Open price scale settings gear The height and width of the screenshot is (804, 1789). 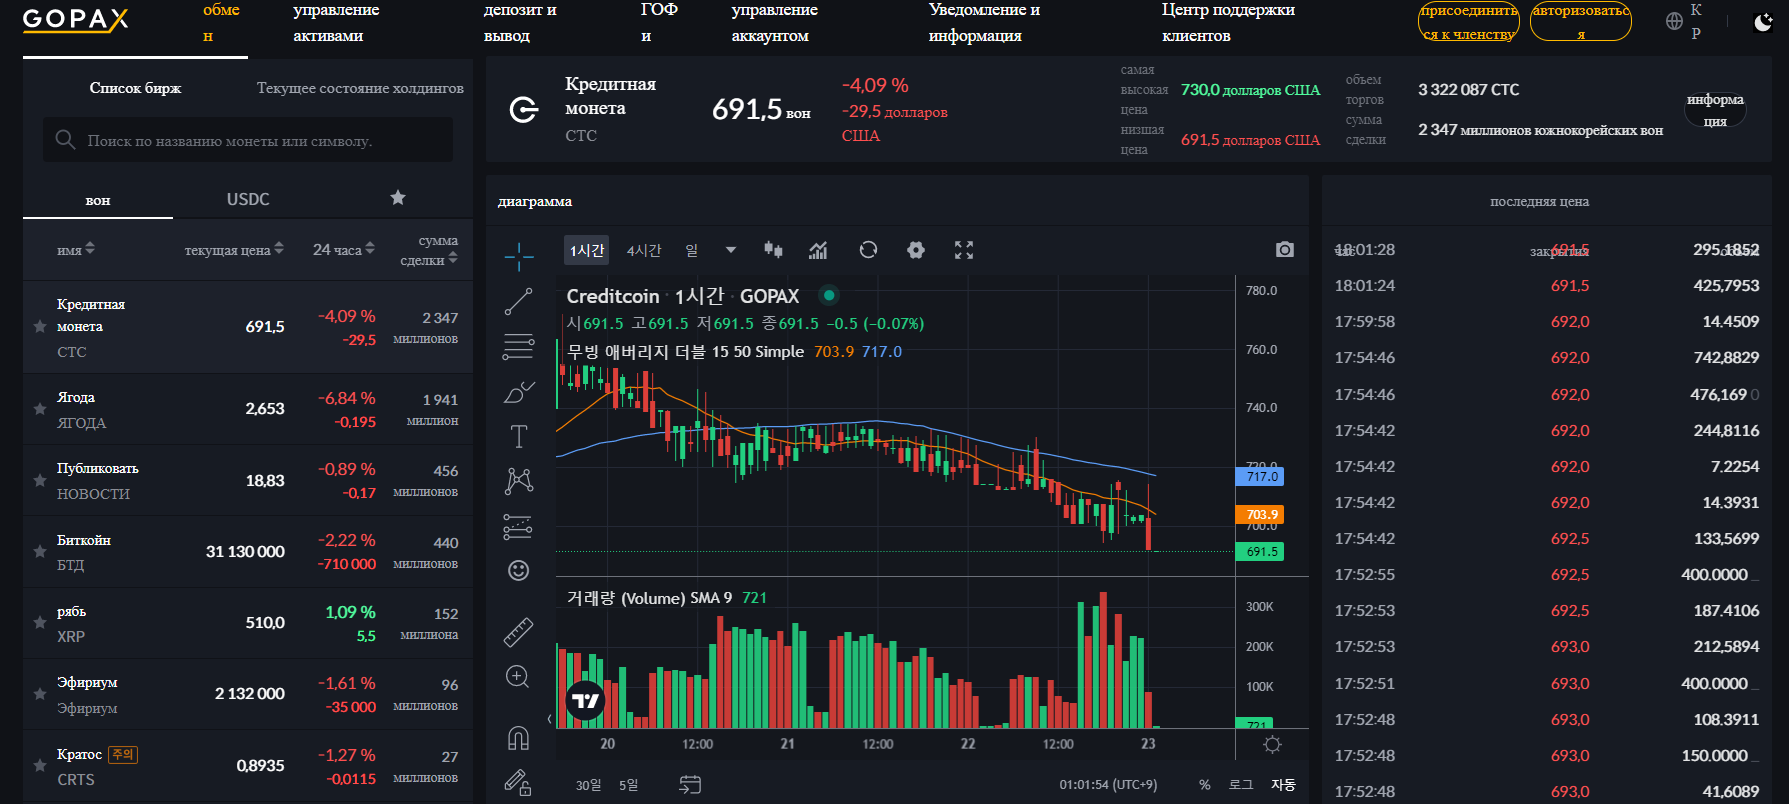click(x=1272, y=744)
